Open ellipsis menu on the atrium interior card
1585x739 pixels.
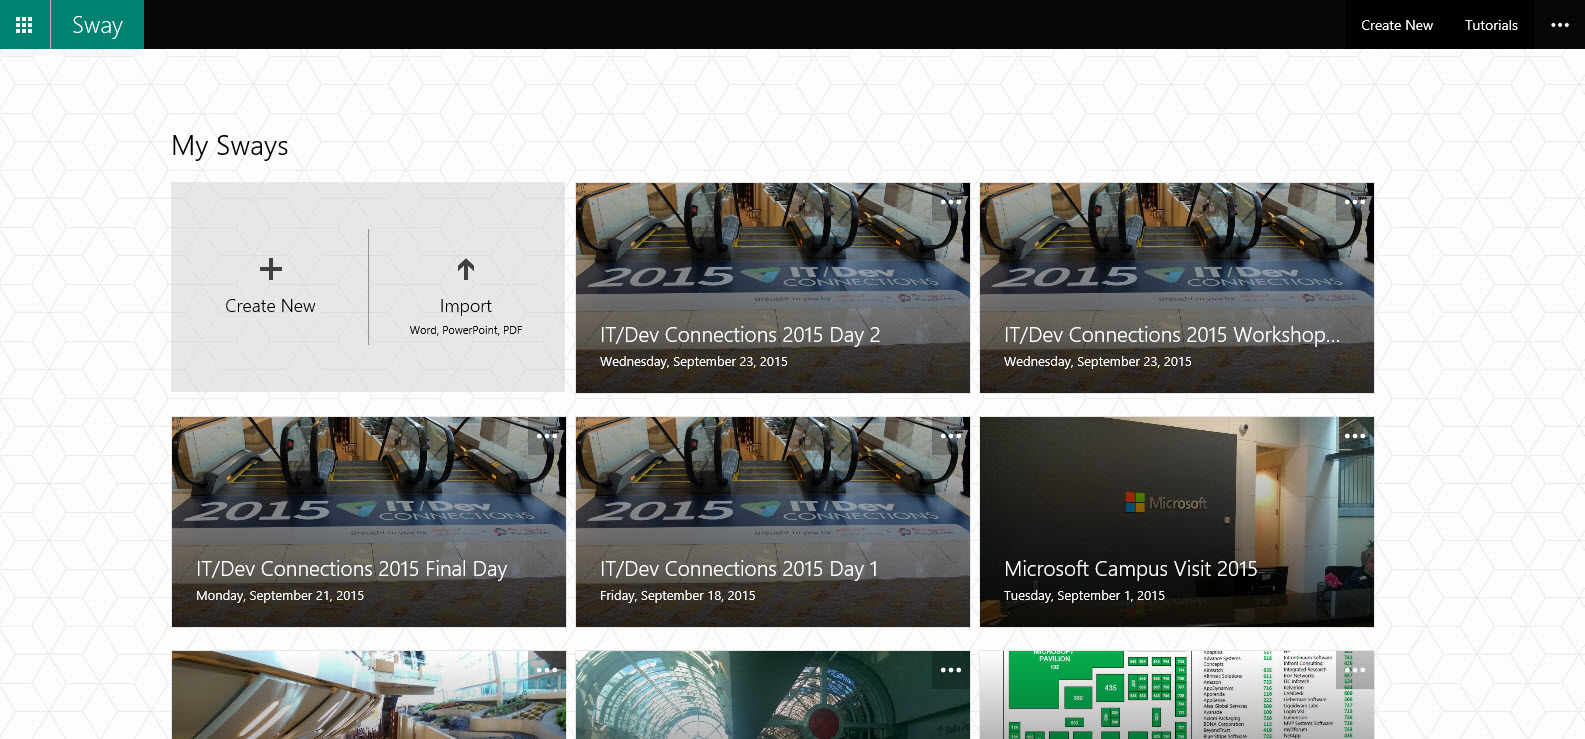point(546,670)
